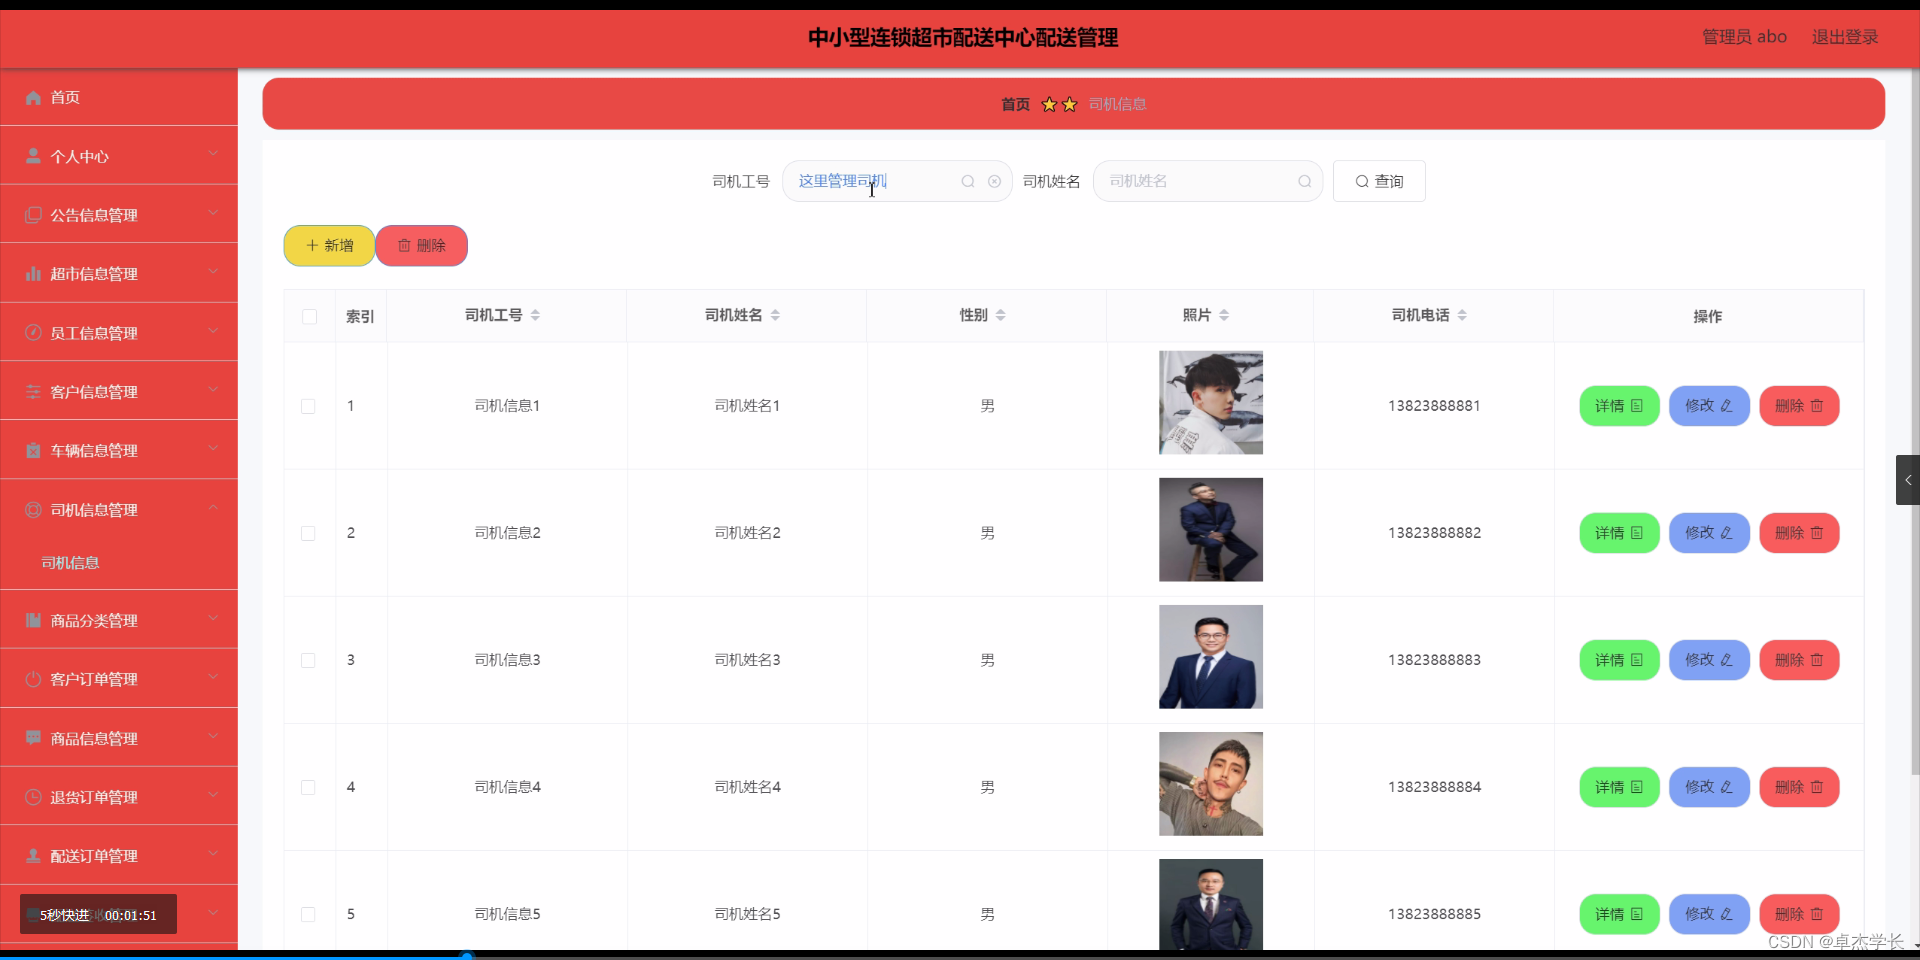Click the 首页 home icon in sidebar
This screenshot has width=1920, height=960.
pyautogui.click(x=33, y=97)
